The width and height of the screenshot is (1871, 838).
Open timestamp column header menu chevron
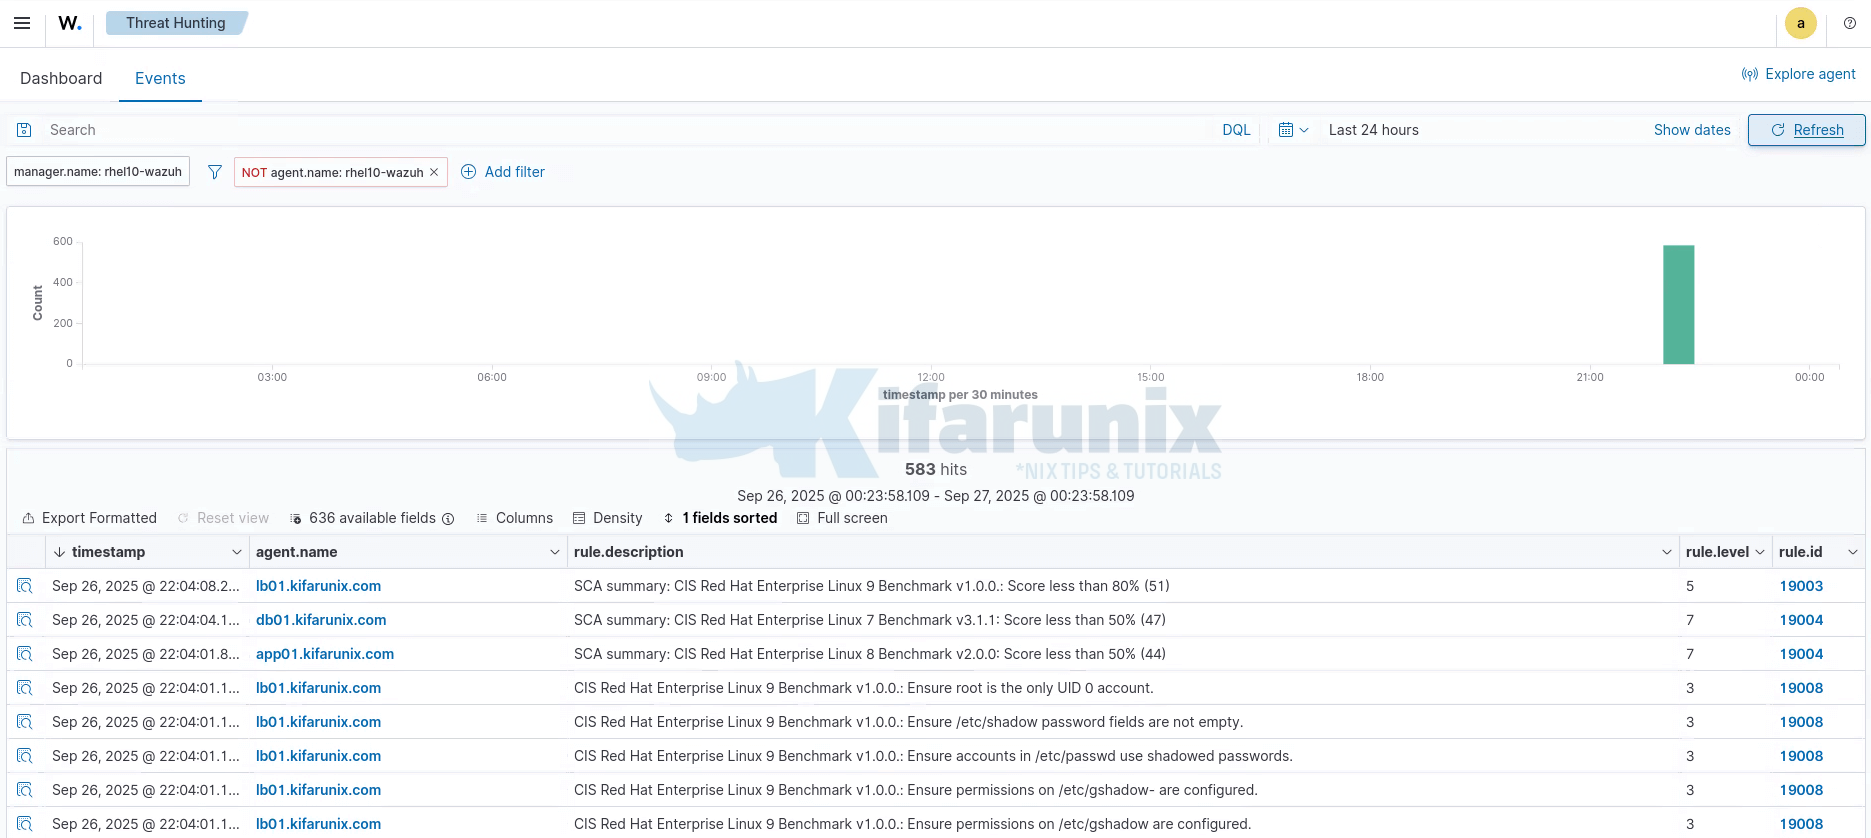(237, 552)
